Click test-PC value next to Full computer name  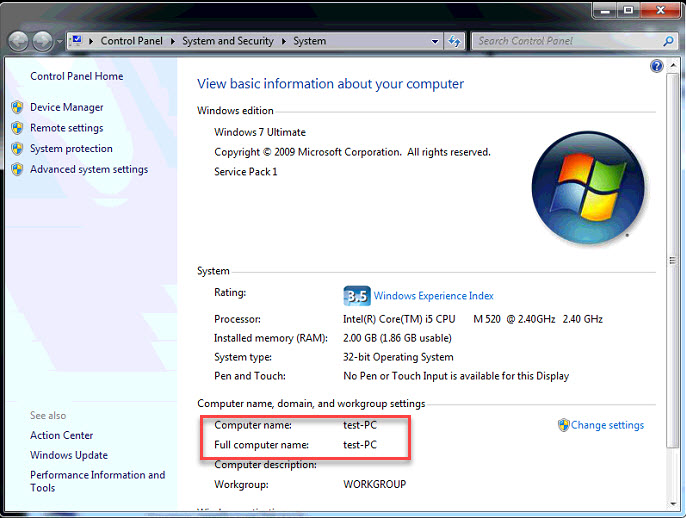tap(360, 445)
